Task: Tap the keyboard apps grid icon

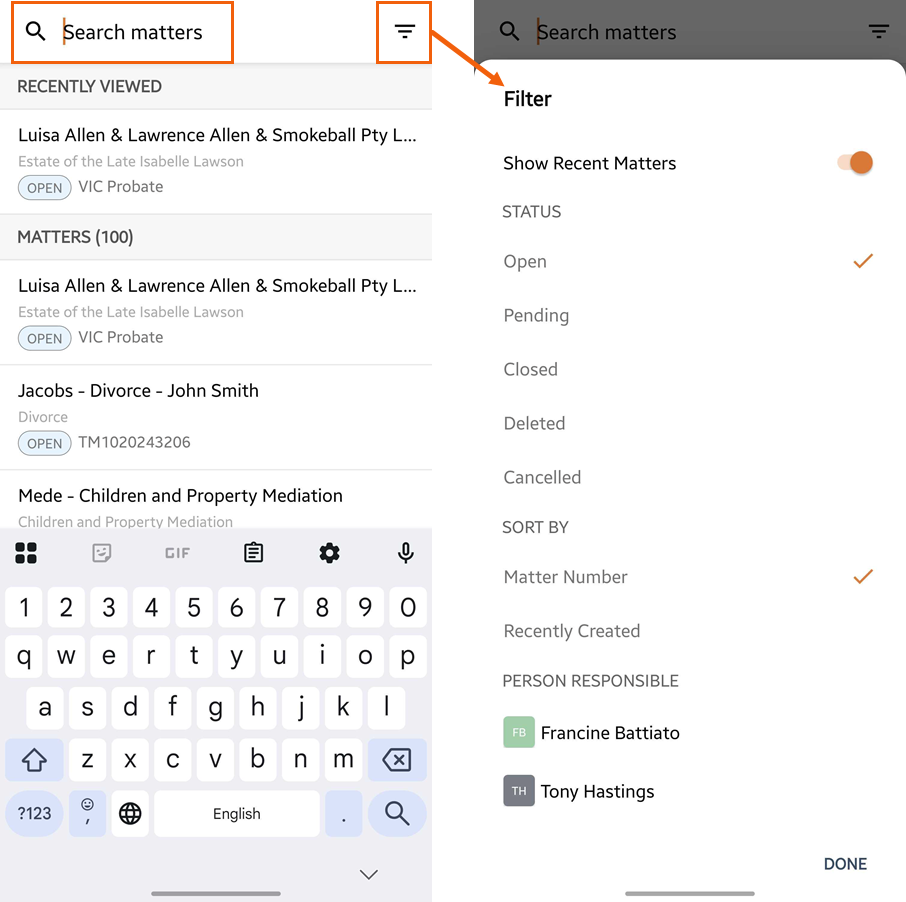Action: (x=26, y=553)
